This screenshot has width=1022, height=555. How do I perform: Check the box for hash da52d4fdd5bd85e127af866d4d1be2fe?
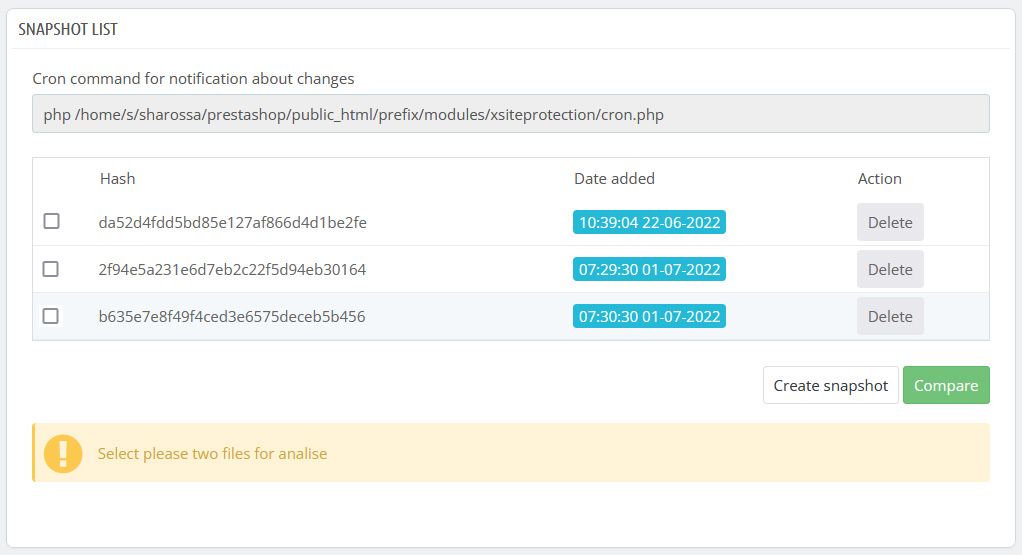click(51, 222)
